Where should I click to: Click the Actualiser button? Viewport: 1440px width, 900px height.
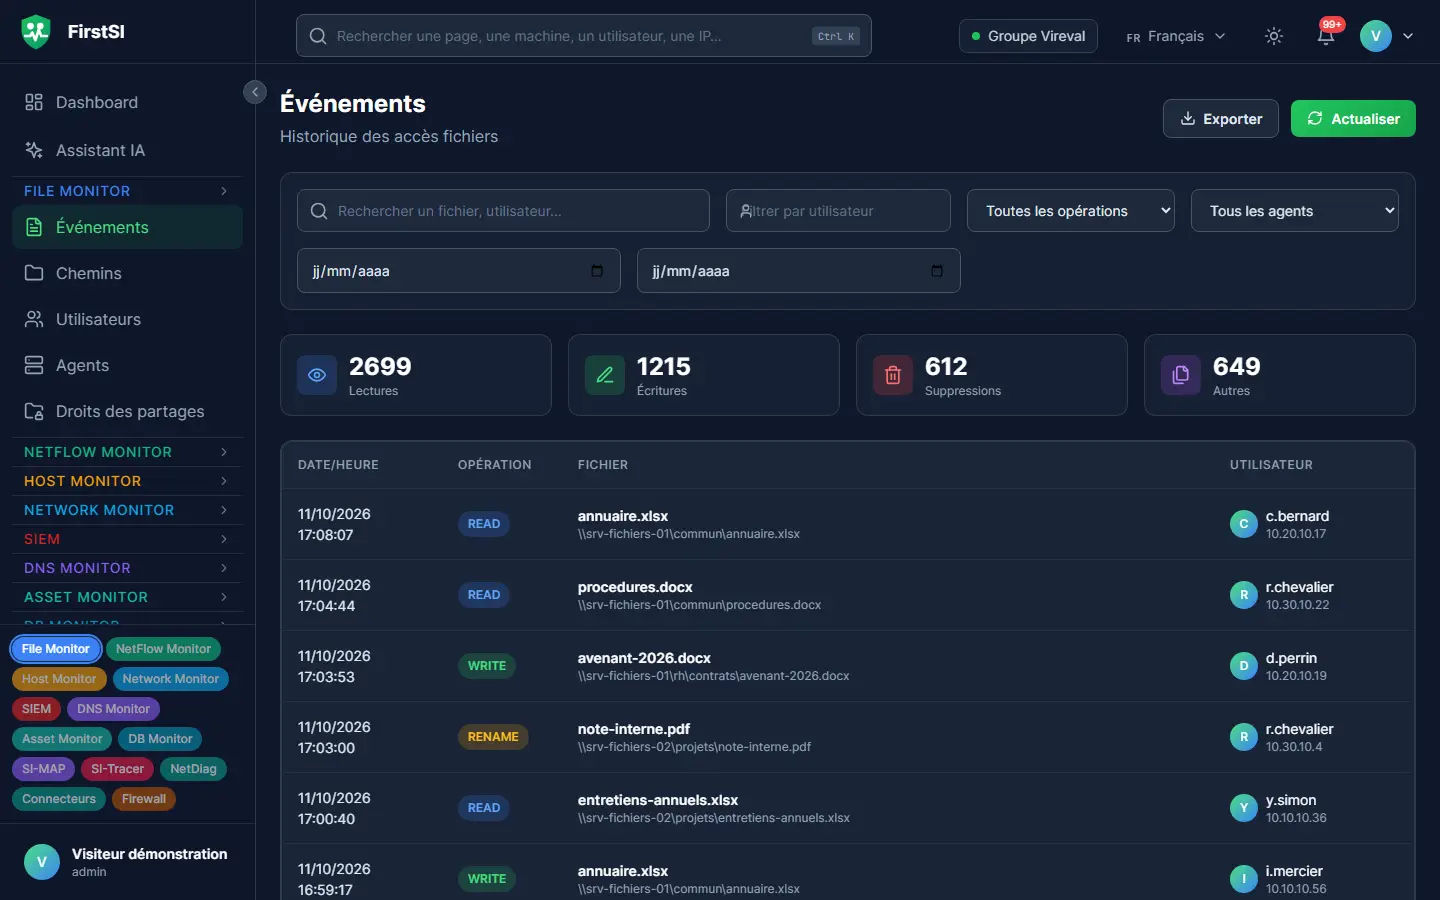click(x=1353, y=119)
